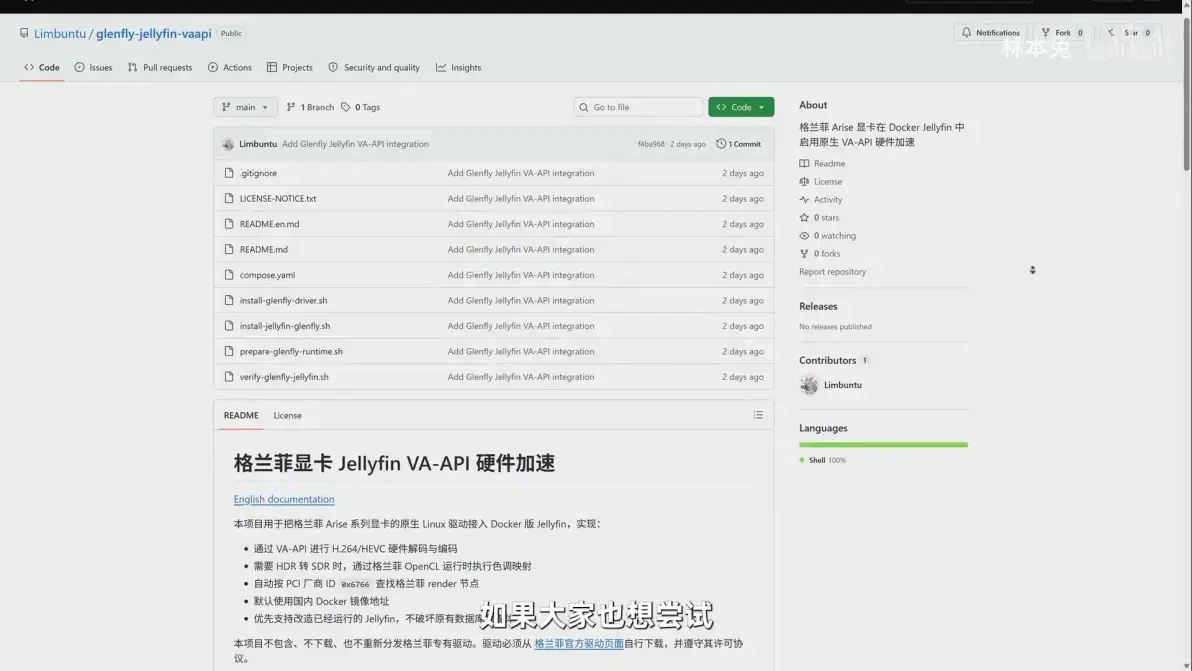
Task: Open prepare-glenfly-runtime.sh file
Action: point(291,351)
